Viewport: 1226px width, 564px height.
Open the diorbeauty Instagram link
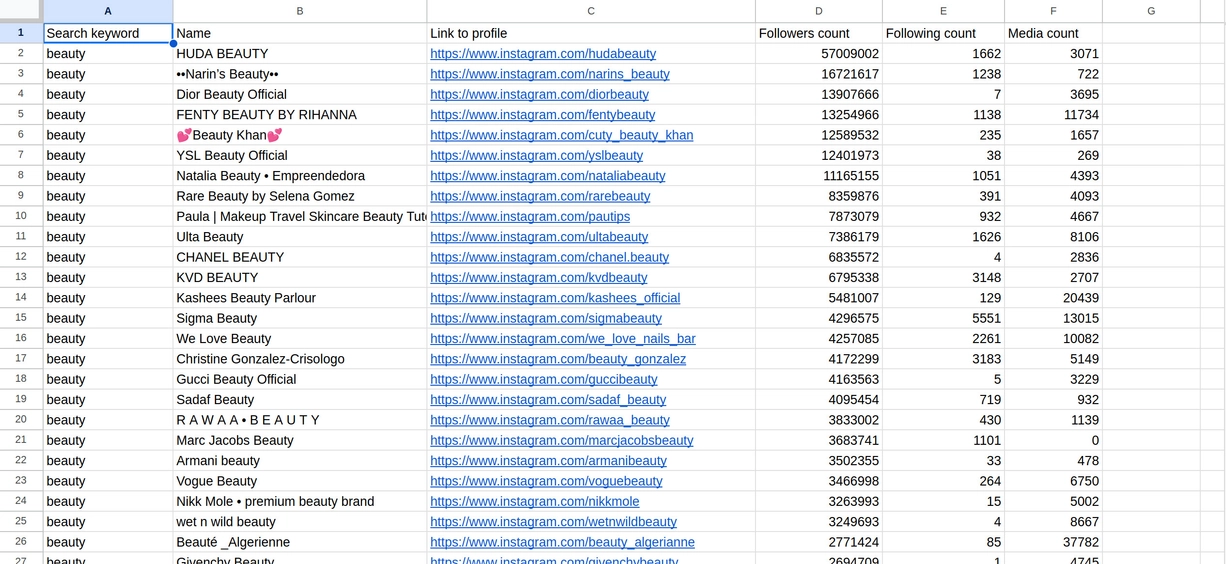539,95
